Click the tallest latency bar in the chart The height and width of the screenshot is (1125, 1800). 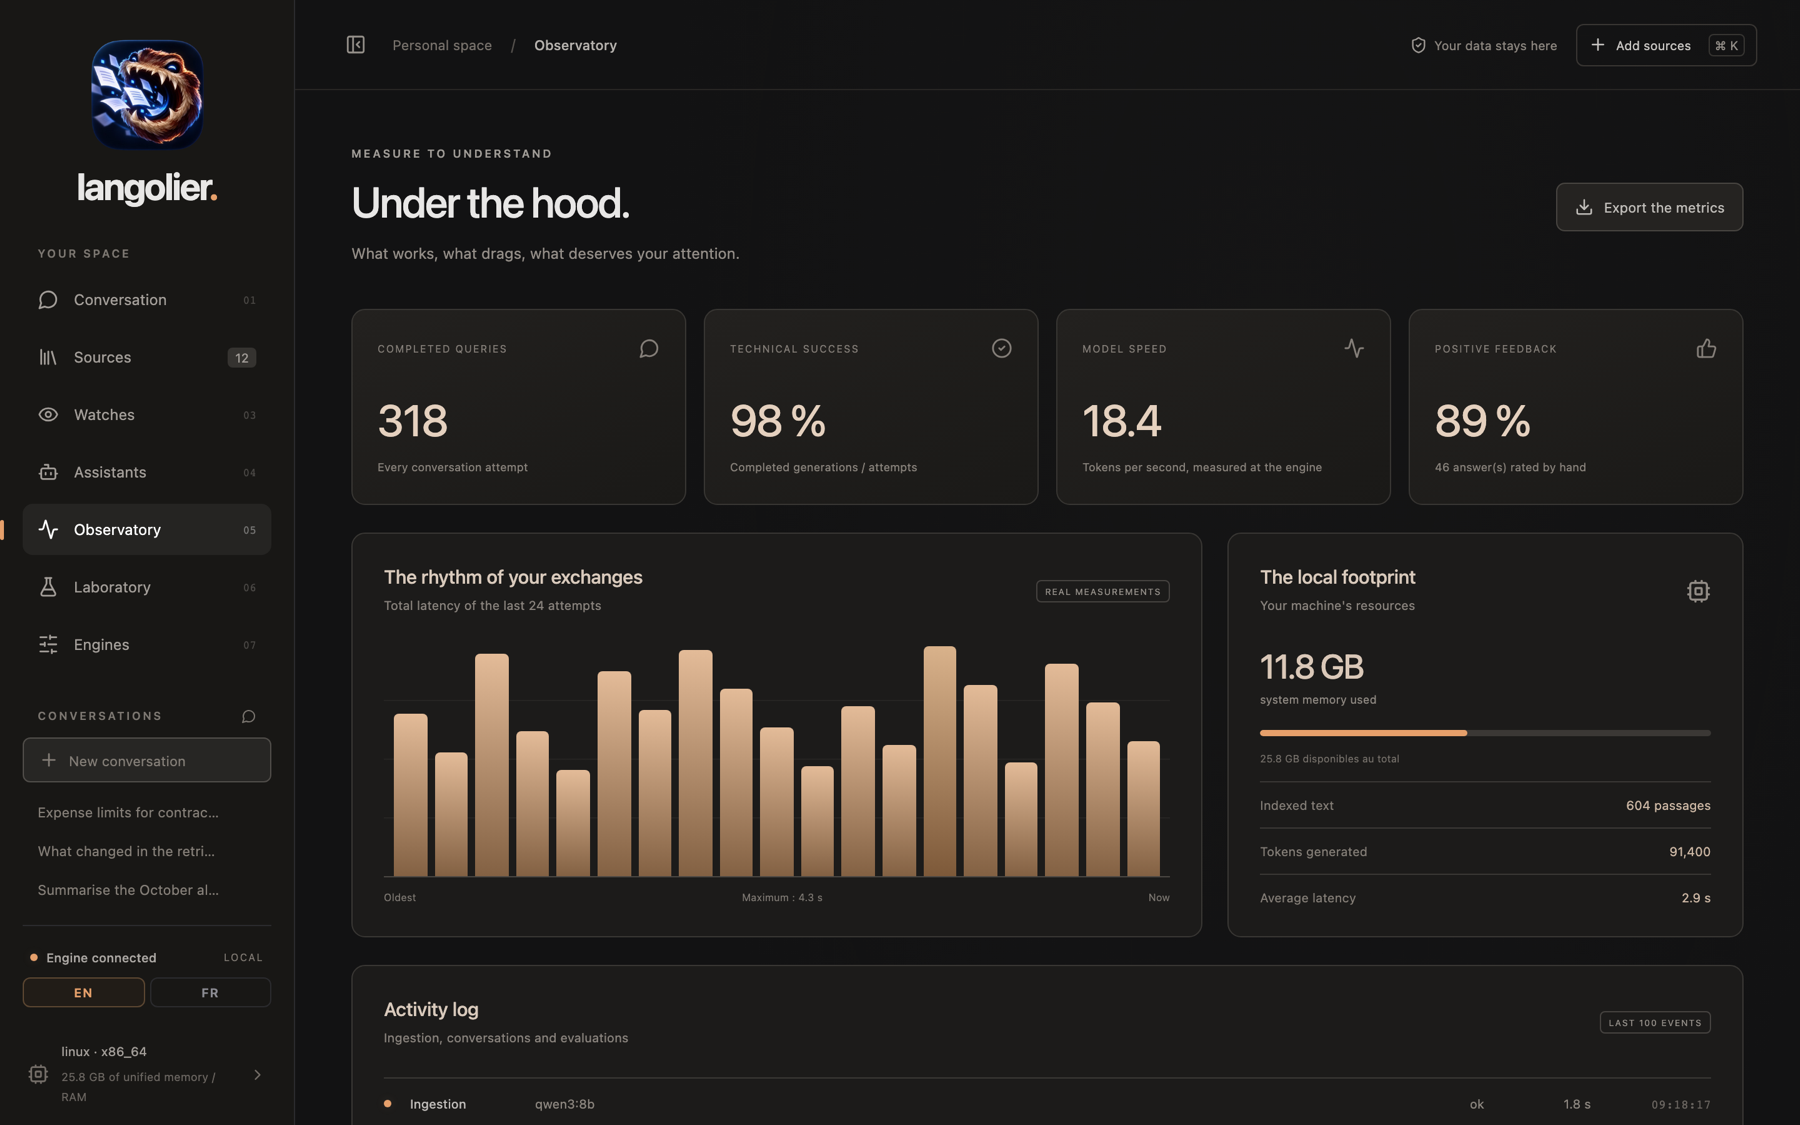(x=939, y=761)
